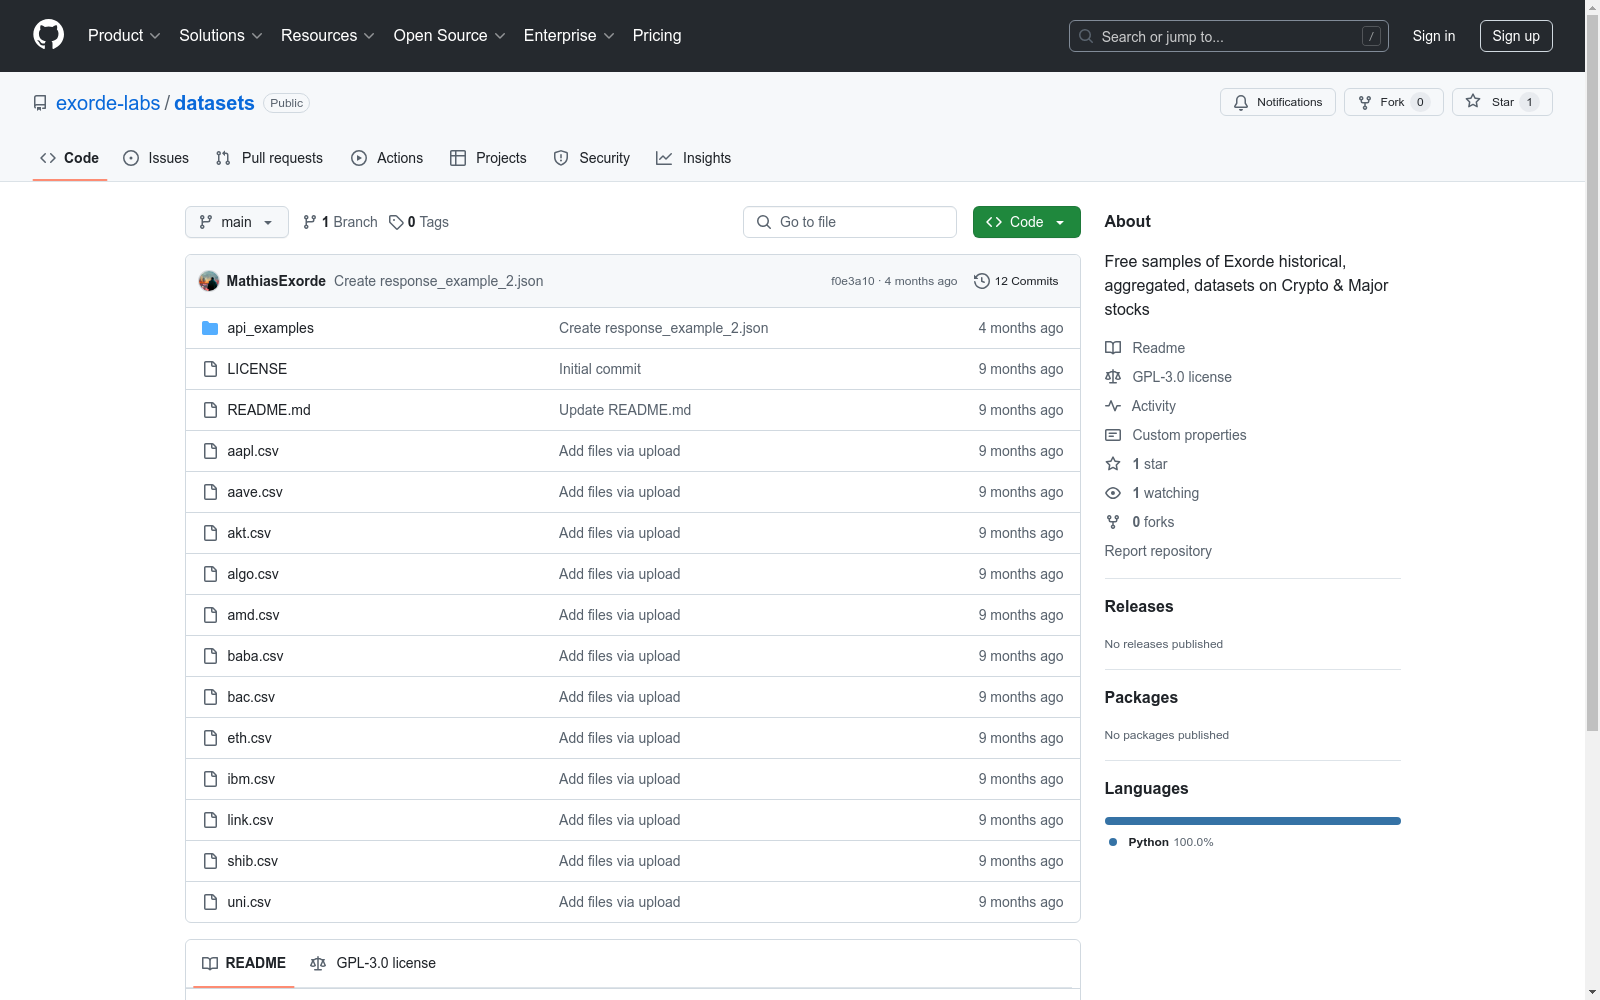Viewport: 1600px width, 1000px height.
Task: Click the Star icon in repo header
Action: (1473, 101)
